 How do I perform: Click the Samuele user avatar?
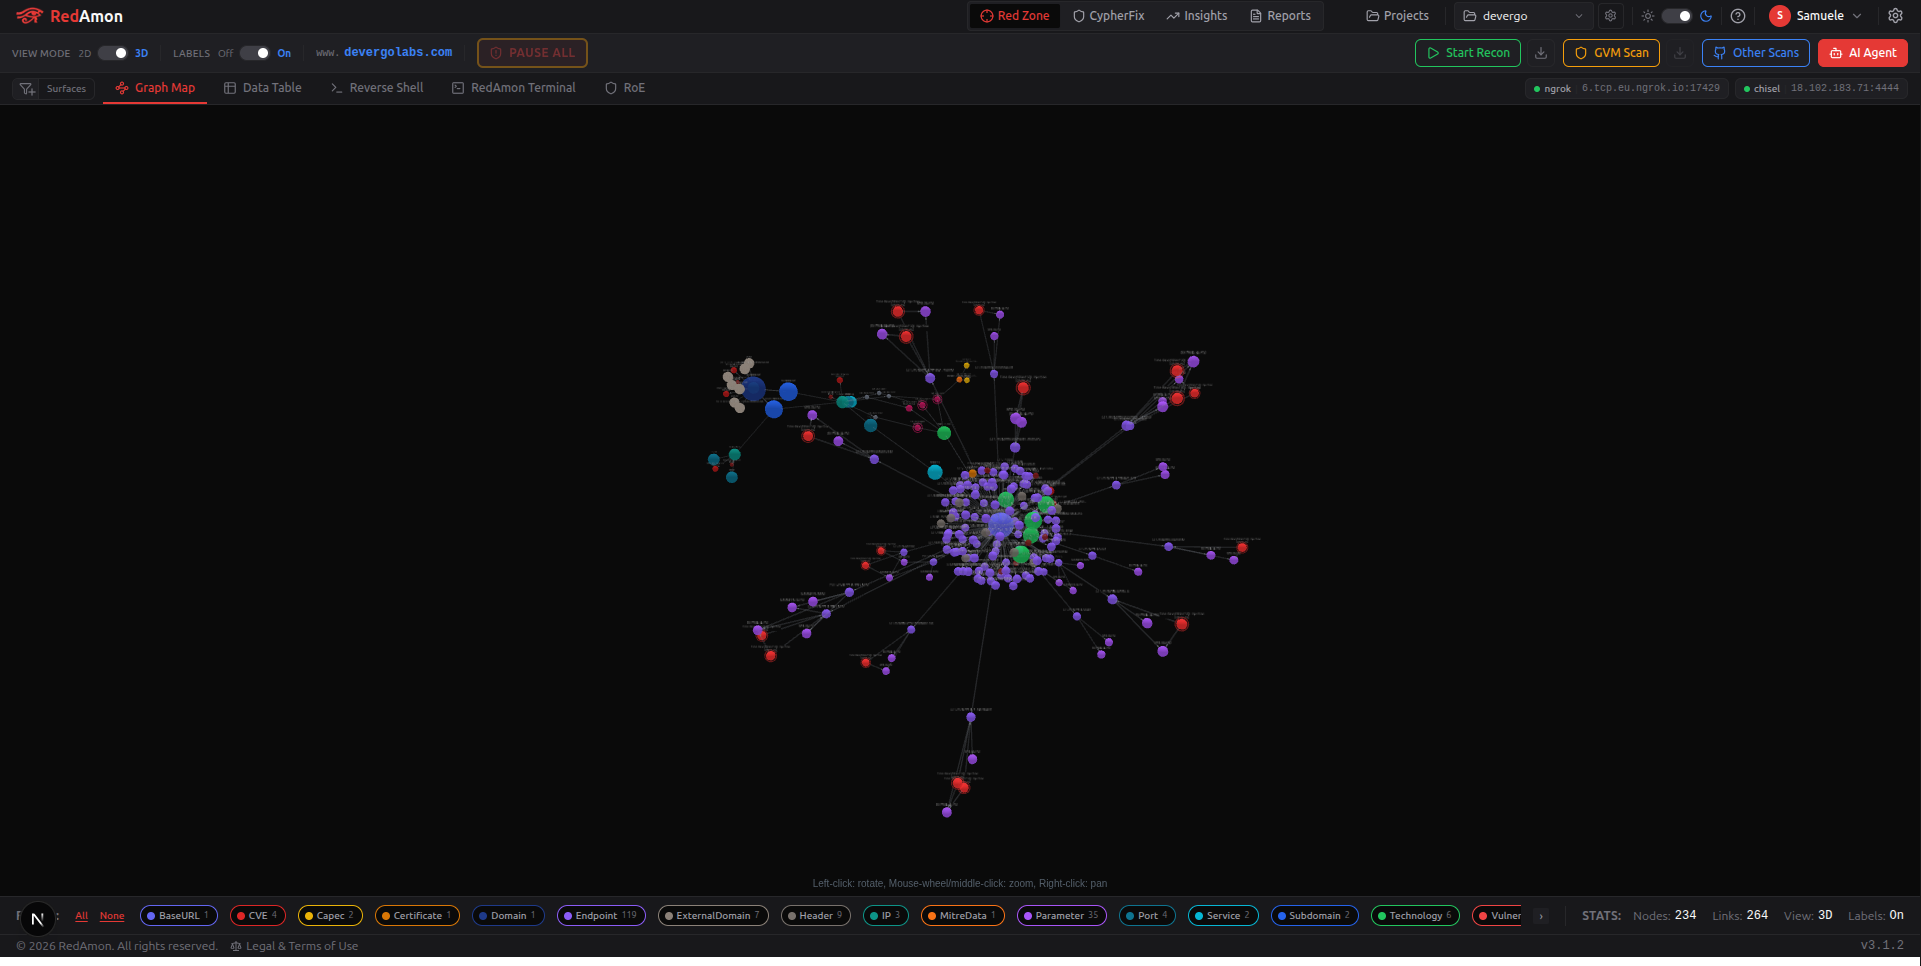tap(1779, 16)
